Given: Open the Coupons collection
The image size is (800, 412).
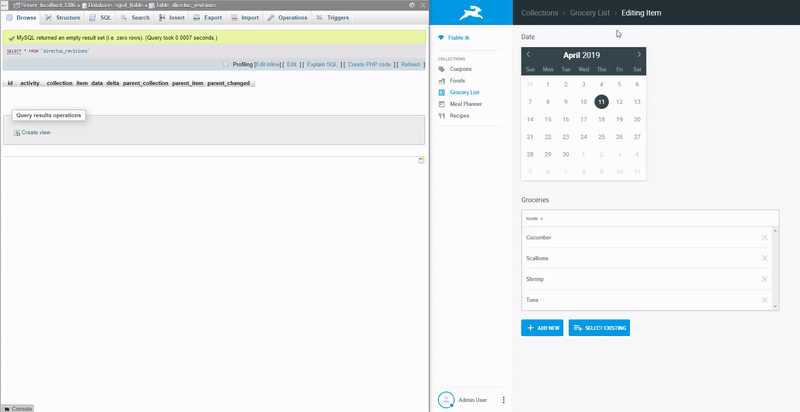Looking at the screenshot, I should pos(460,69).
